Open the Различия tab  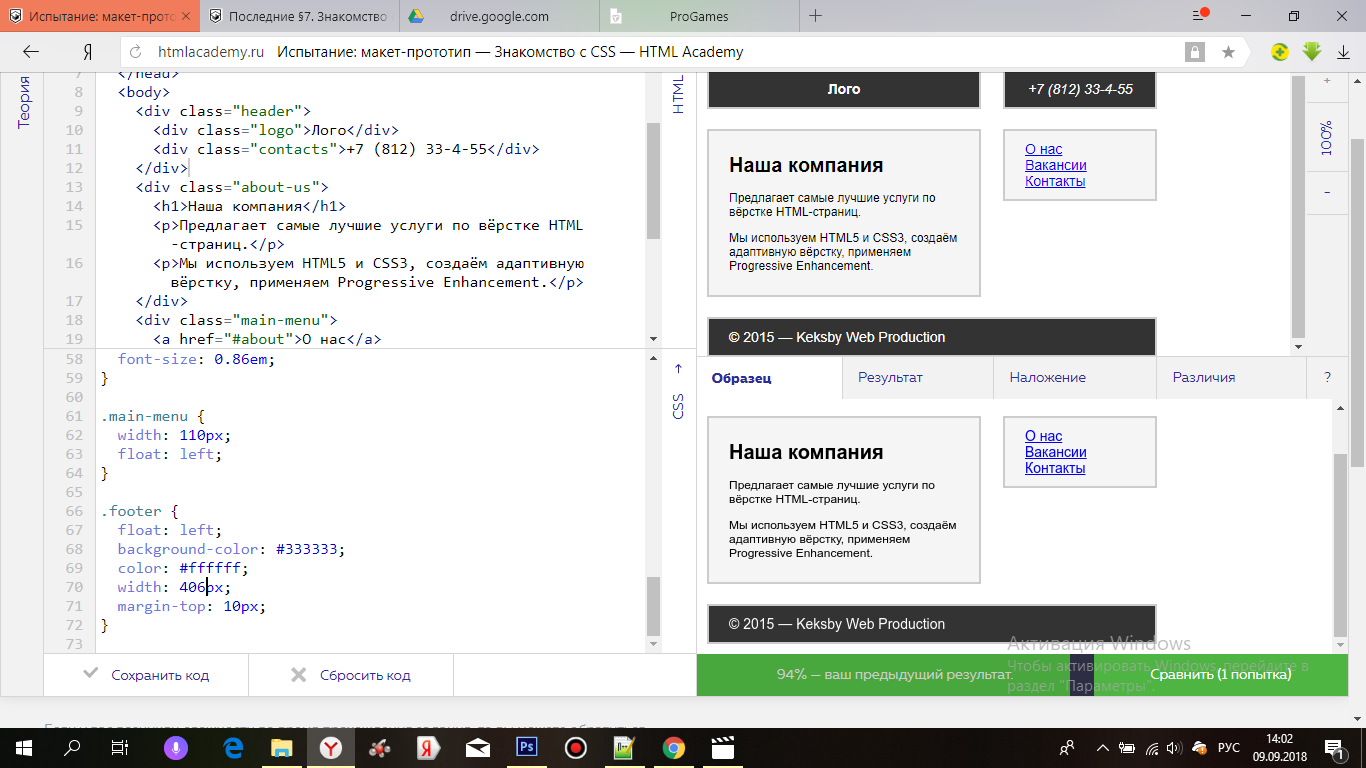pyautogui.click(x=1203, y=377)
